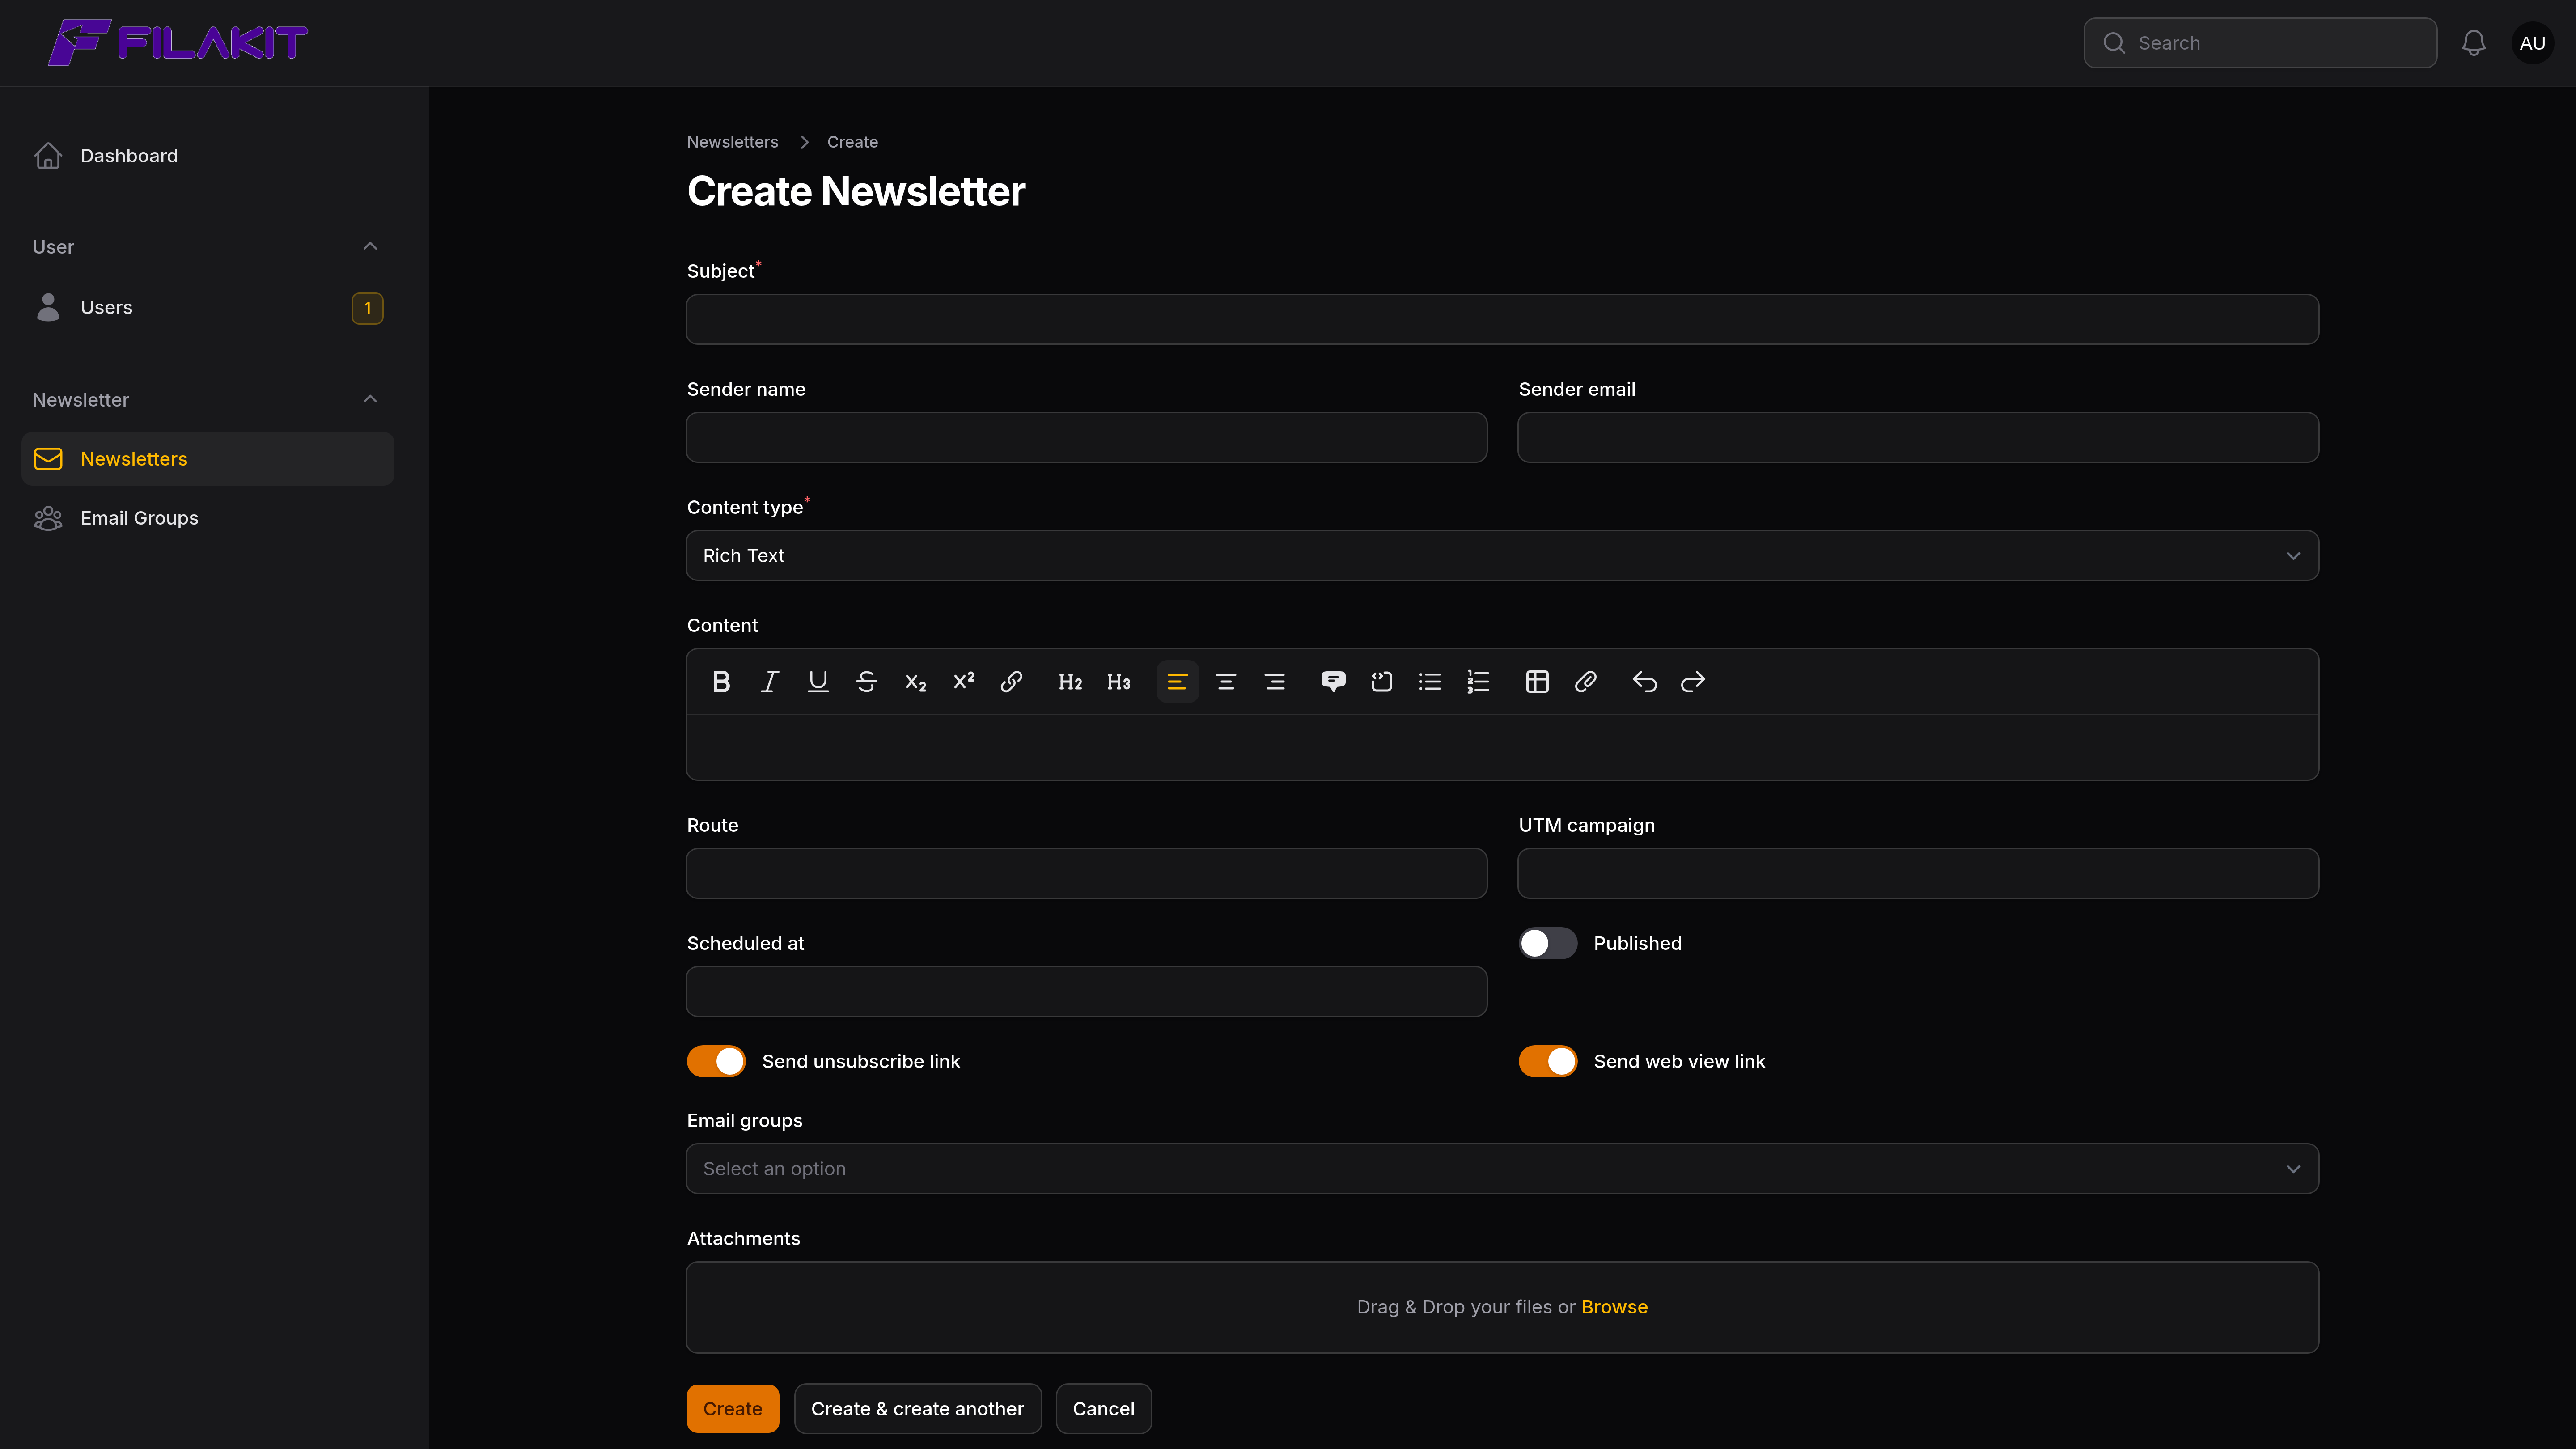Center align text in editor
Screen dimensions: 2576x1449
point(1225,682)
